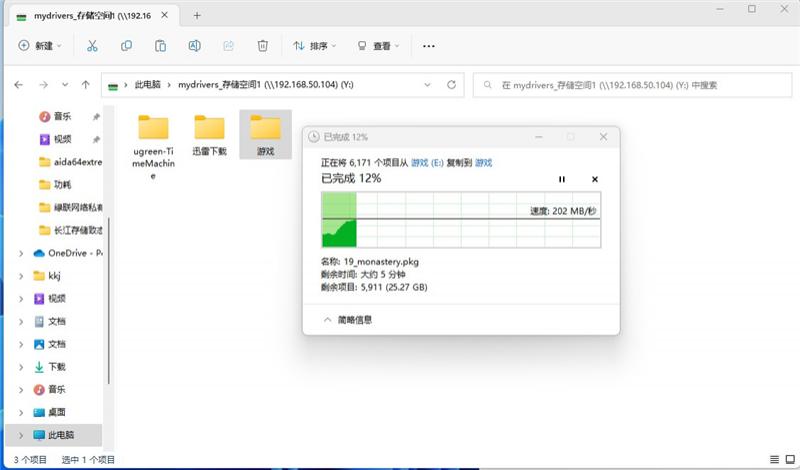The image size is (800, 470).
Task: Click 此电脑 in the address breadcrumb
Action: click(x=147, y=85)
